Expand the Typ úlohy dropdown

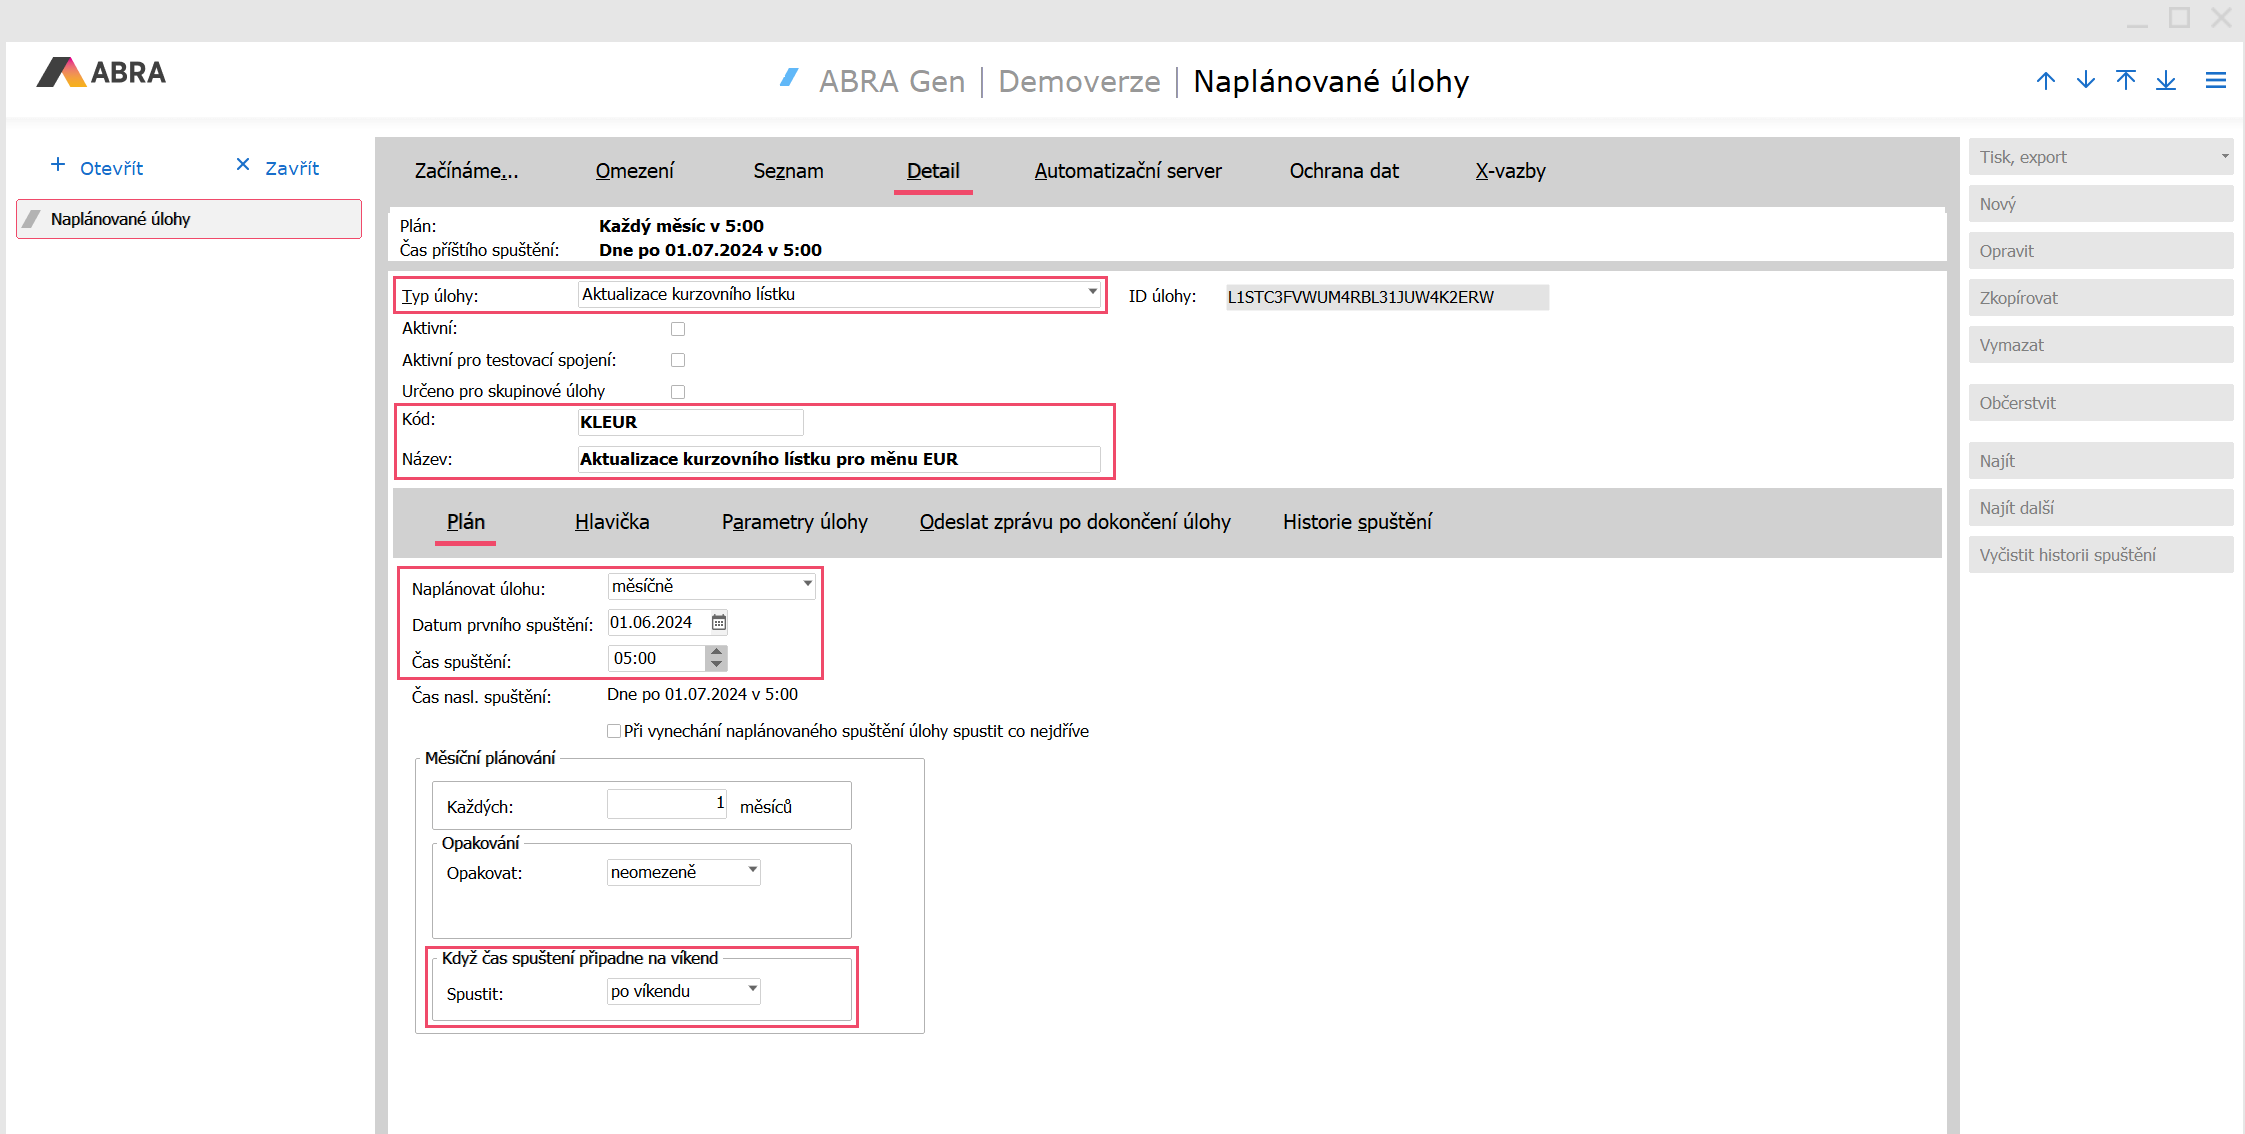[1092, 293]
